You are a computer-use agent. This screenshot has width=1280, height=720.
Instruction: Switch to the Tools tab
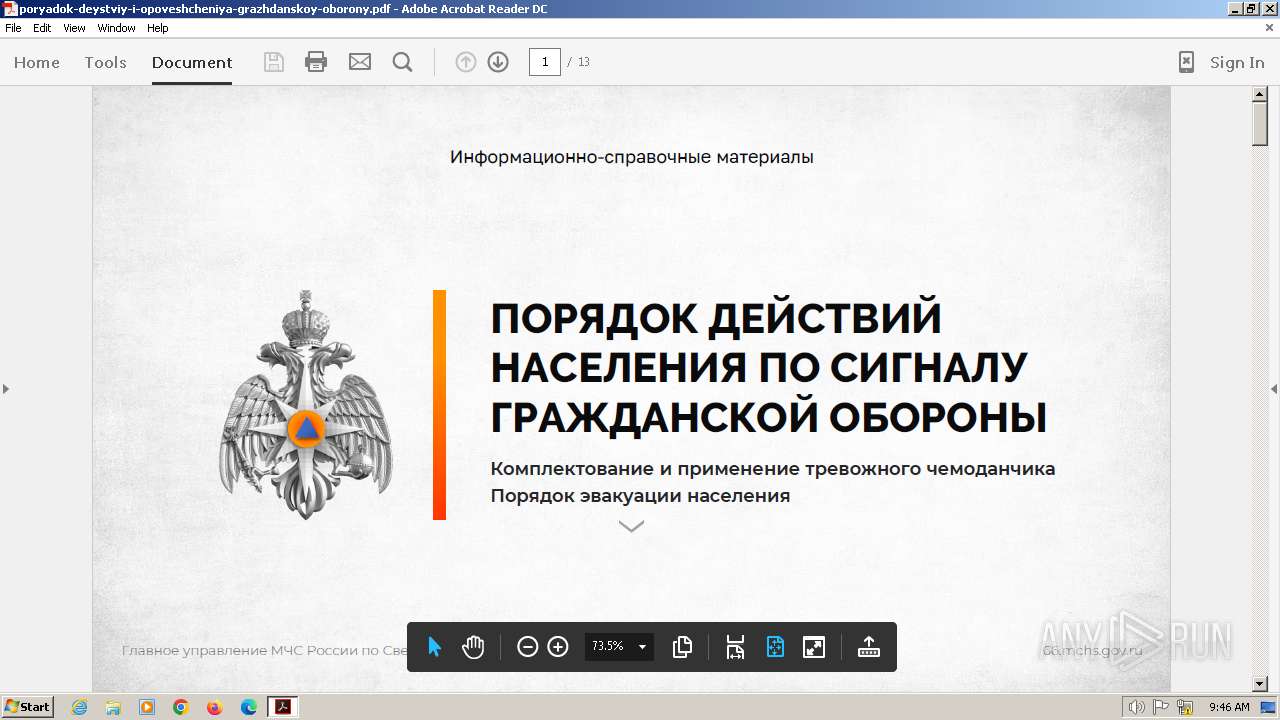[105, 62]
